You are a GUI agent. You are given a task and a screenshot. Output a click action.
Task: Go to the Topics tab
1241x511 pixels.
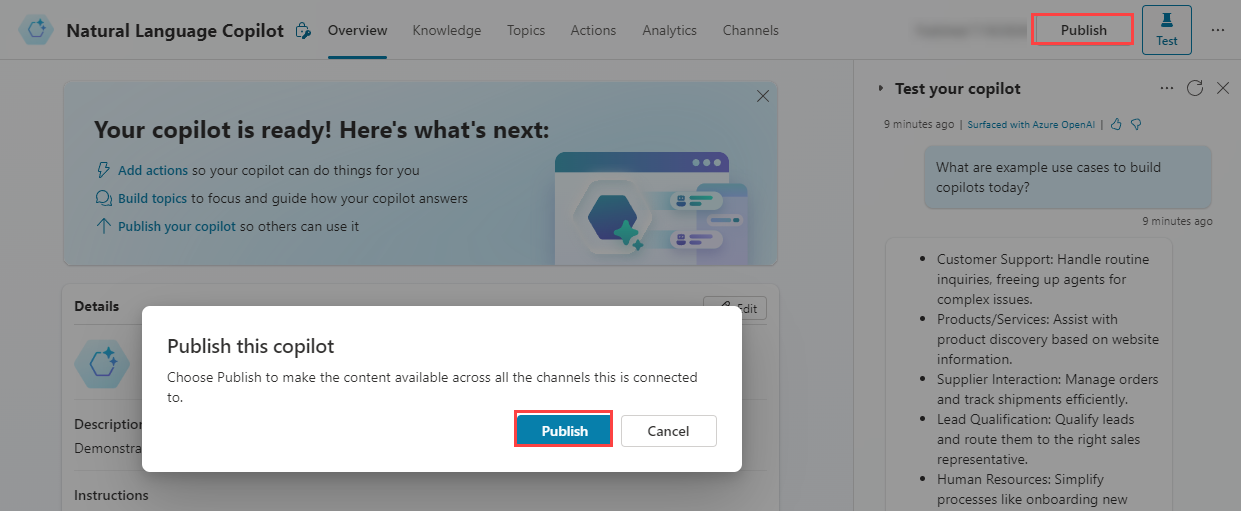click(x=526, y=30)
